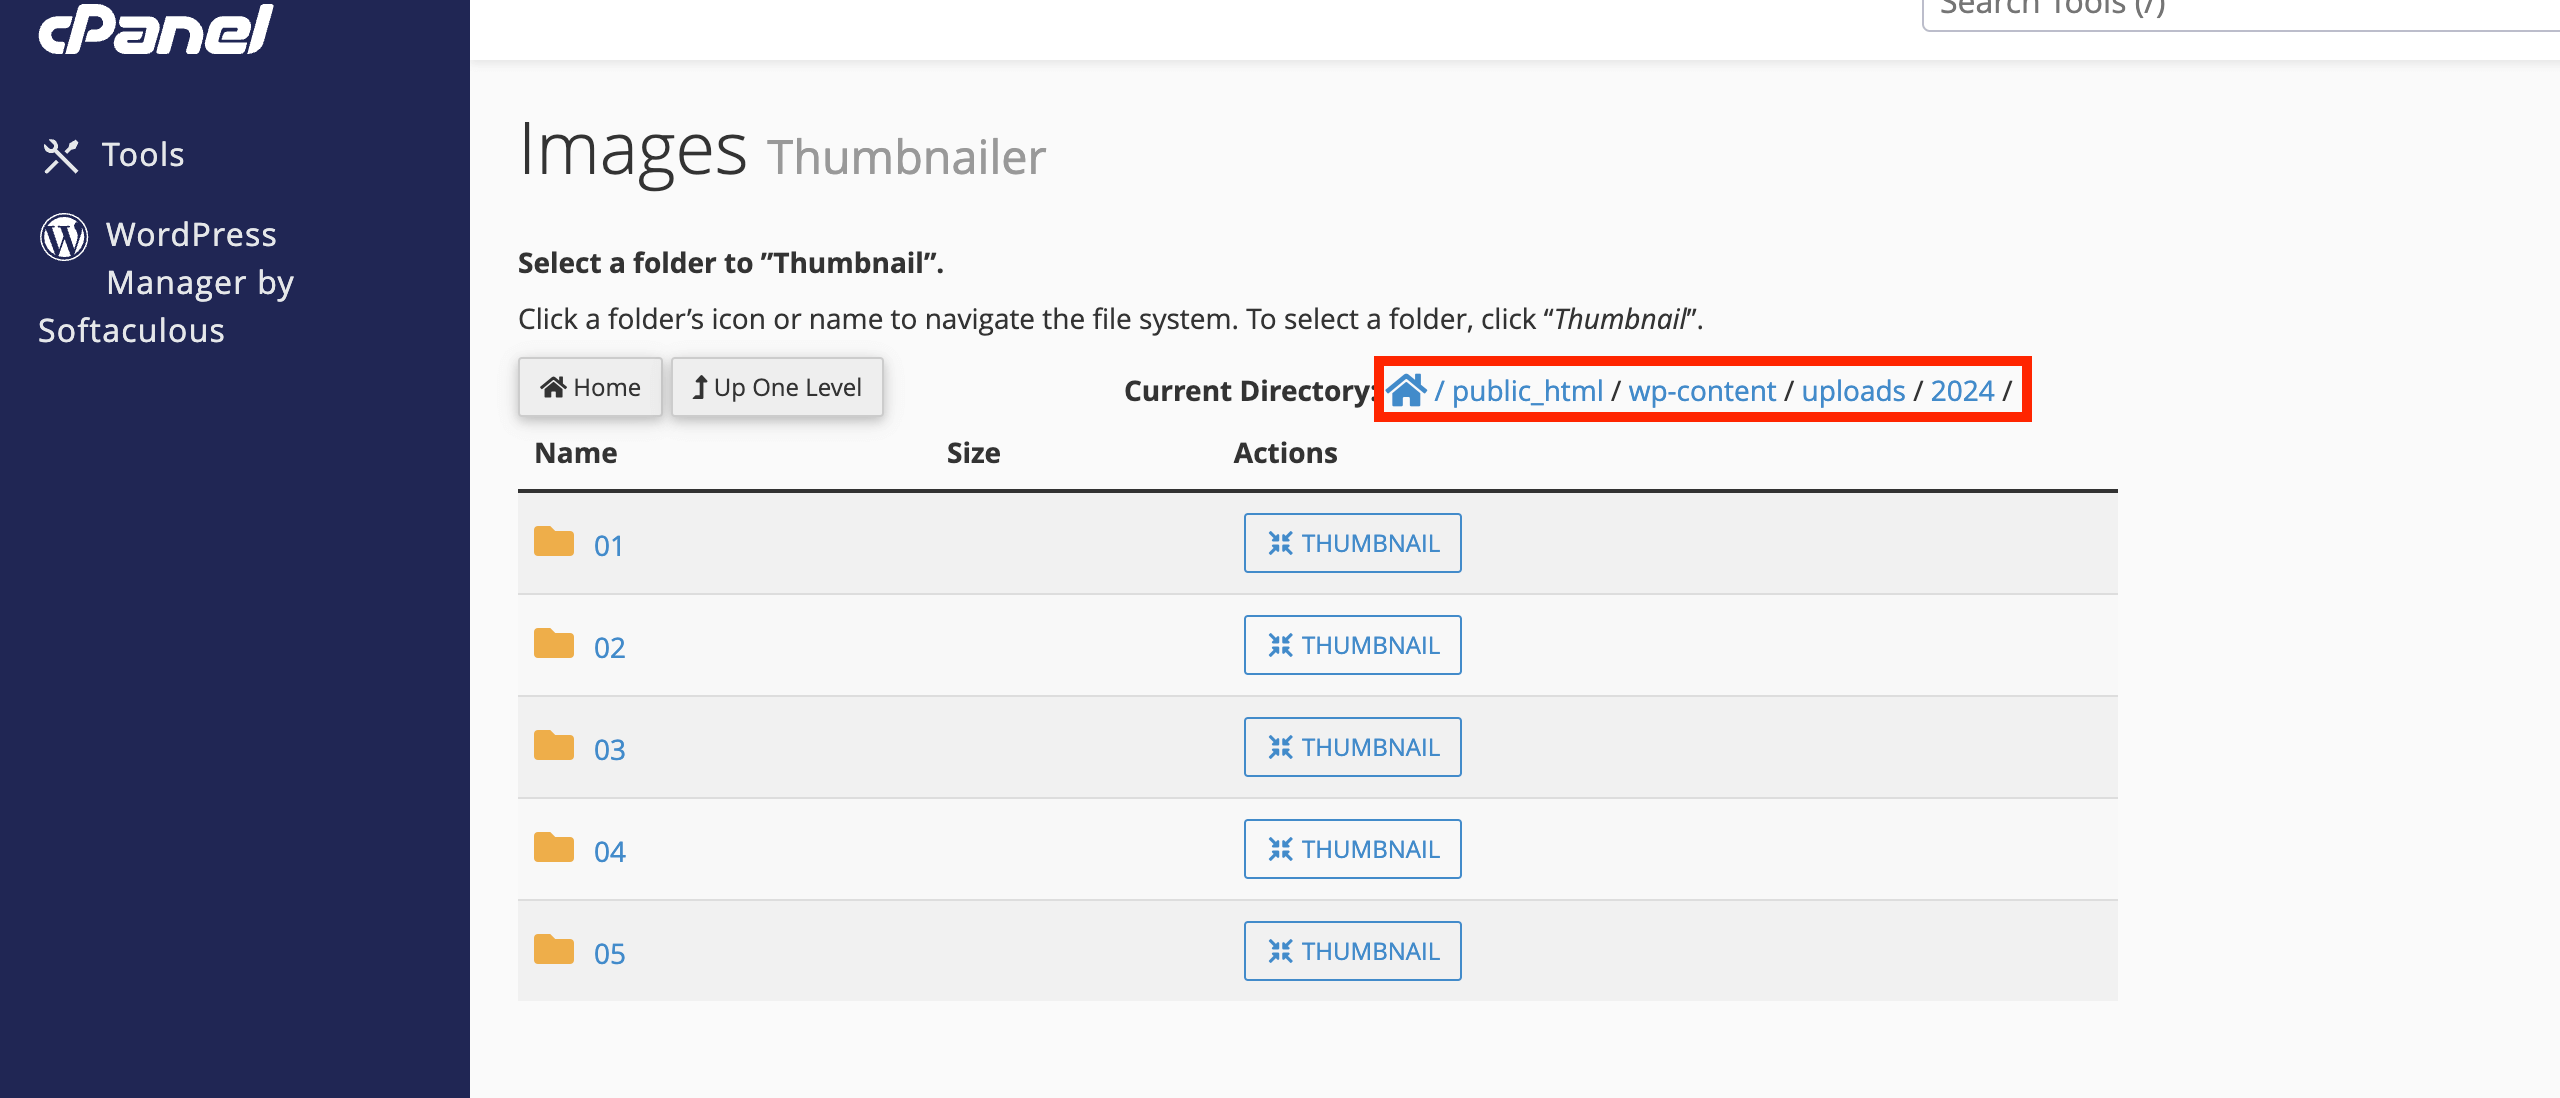This screenshot has width=2560, height=1098.
Task: Click the folder icon for 05
Action: coord(554,949)
